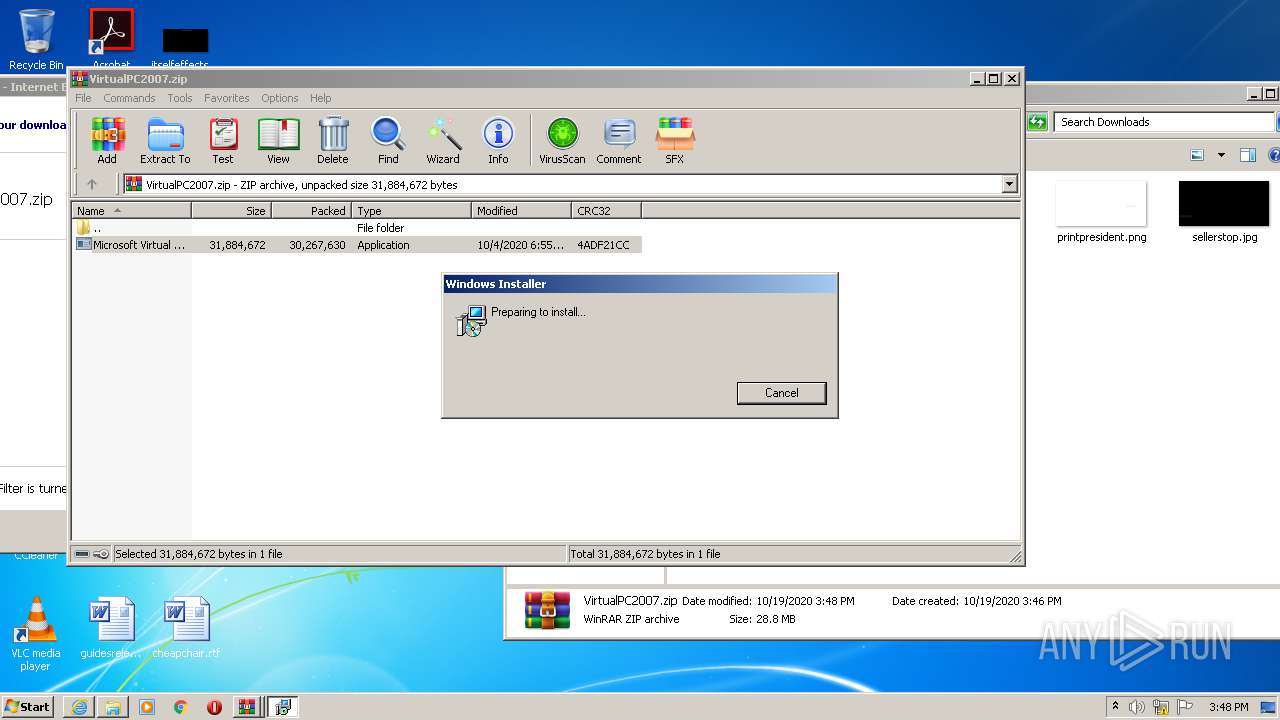Image resolution: width=1280 pixels, height=720 pixels.
Task: Click Opera icon in taskbar
Action: [x=214, y=707]
